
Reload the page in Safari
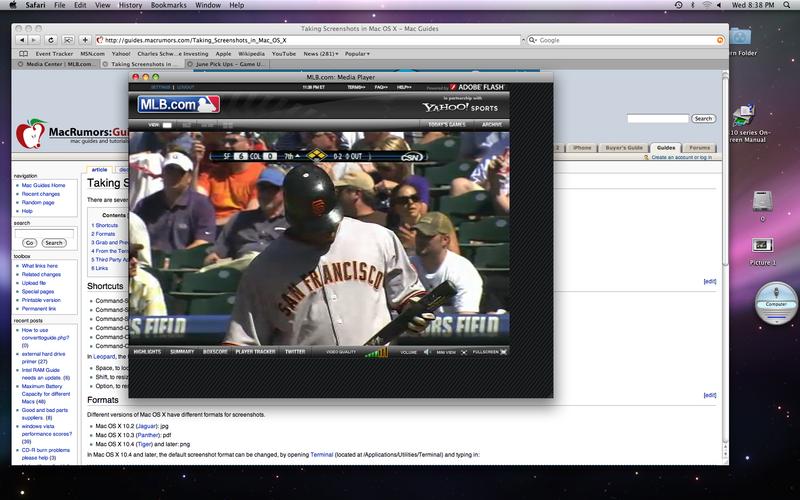point(51,40)
